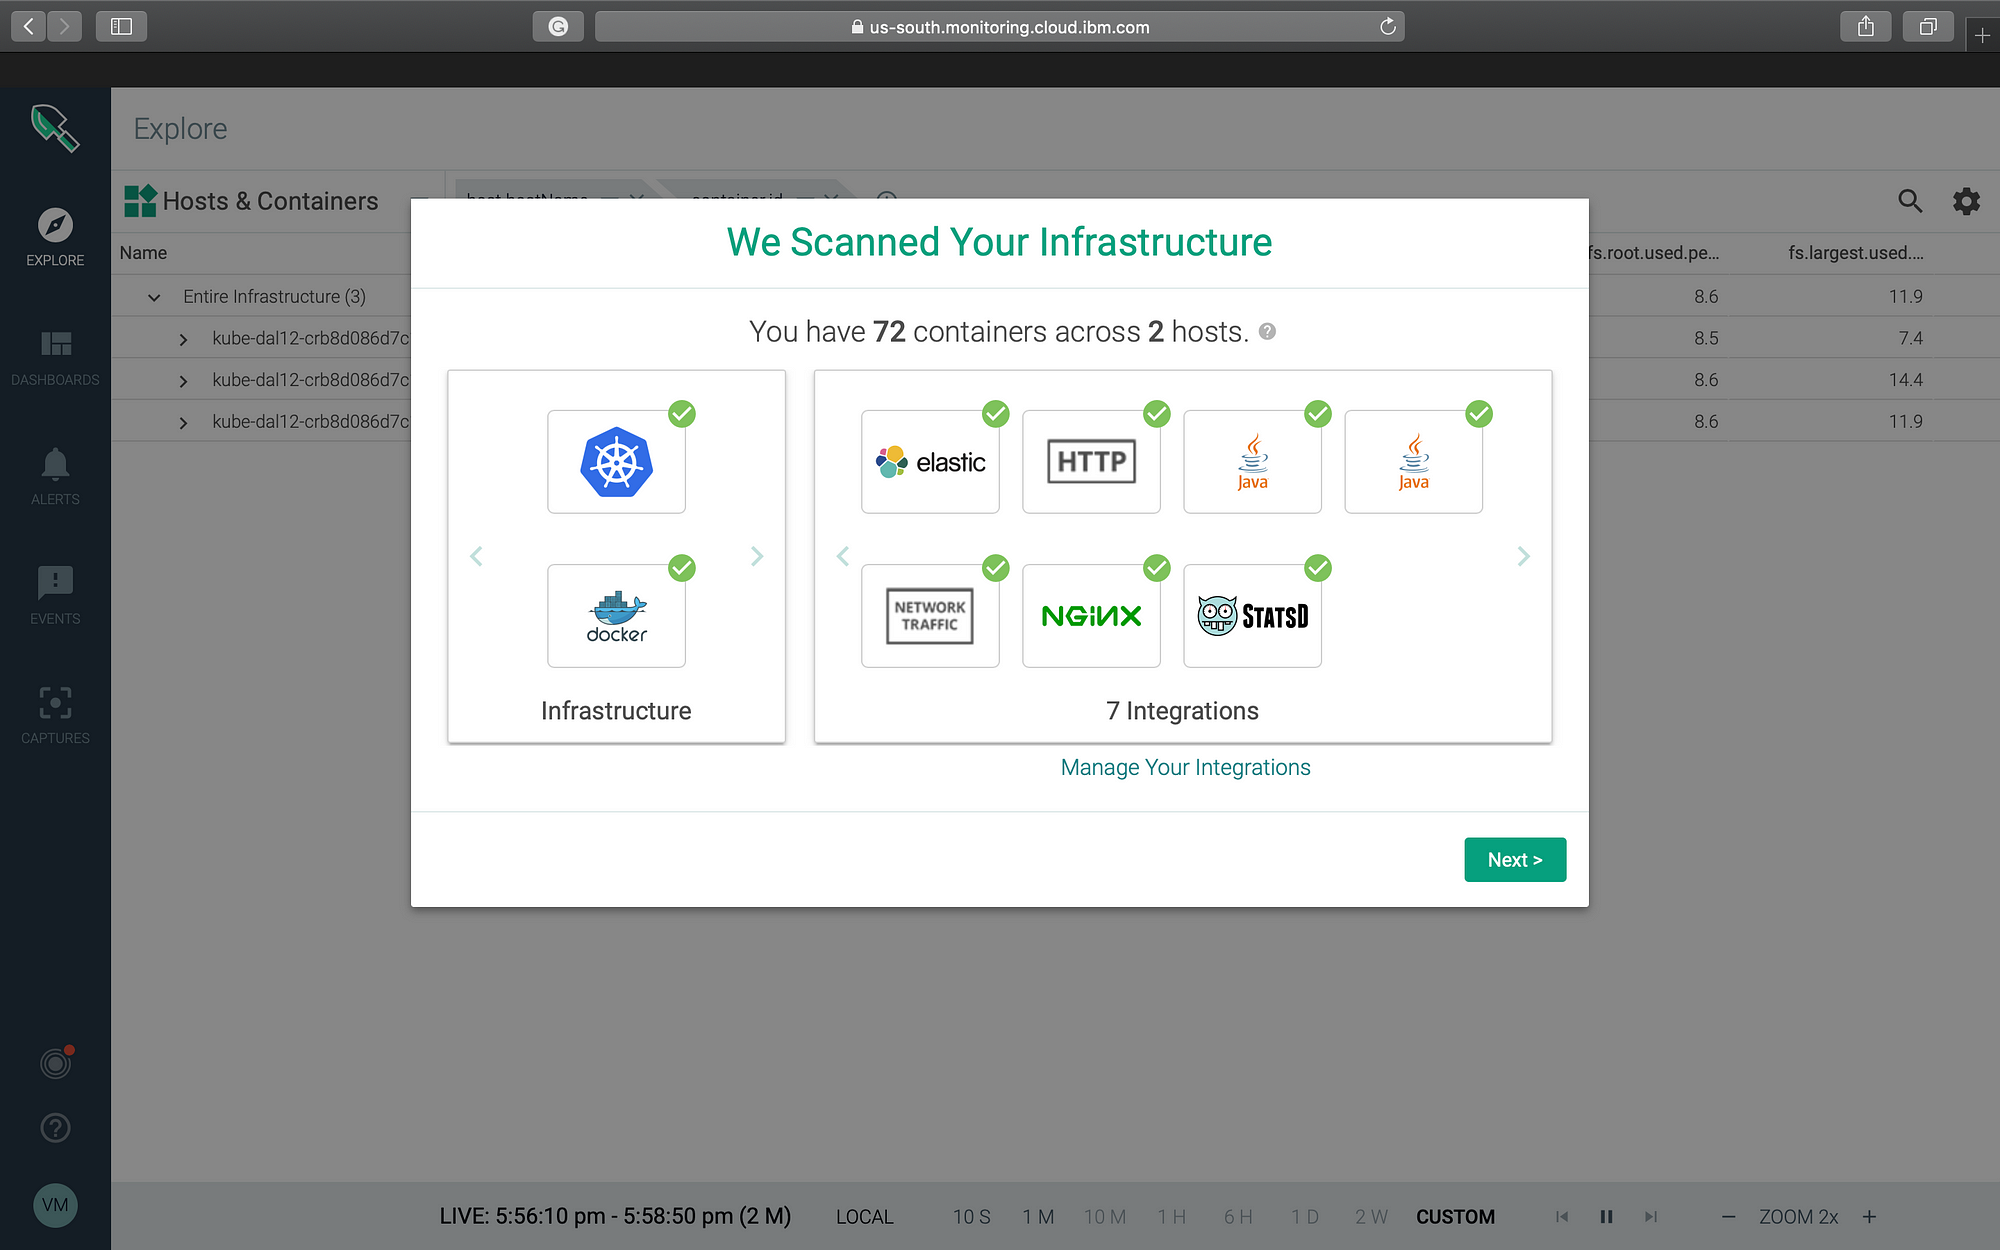Expand the second kube-dal12 host row
Viewport: 2000px width, 1250px height.
coord(183,381)
